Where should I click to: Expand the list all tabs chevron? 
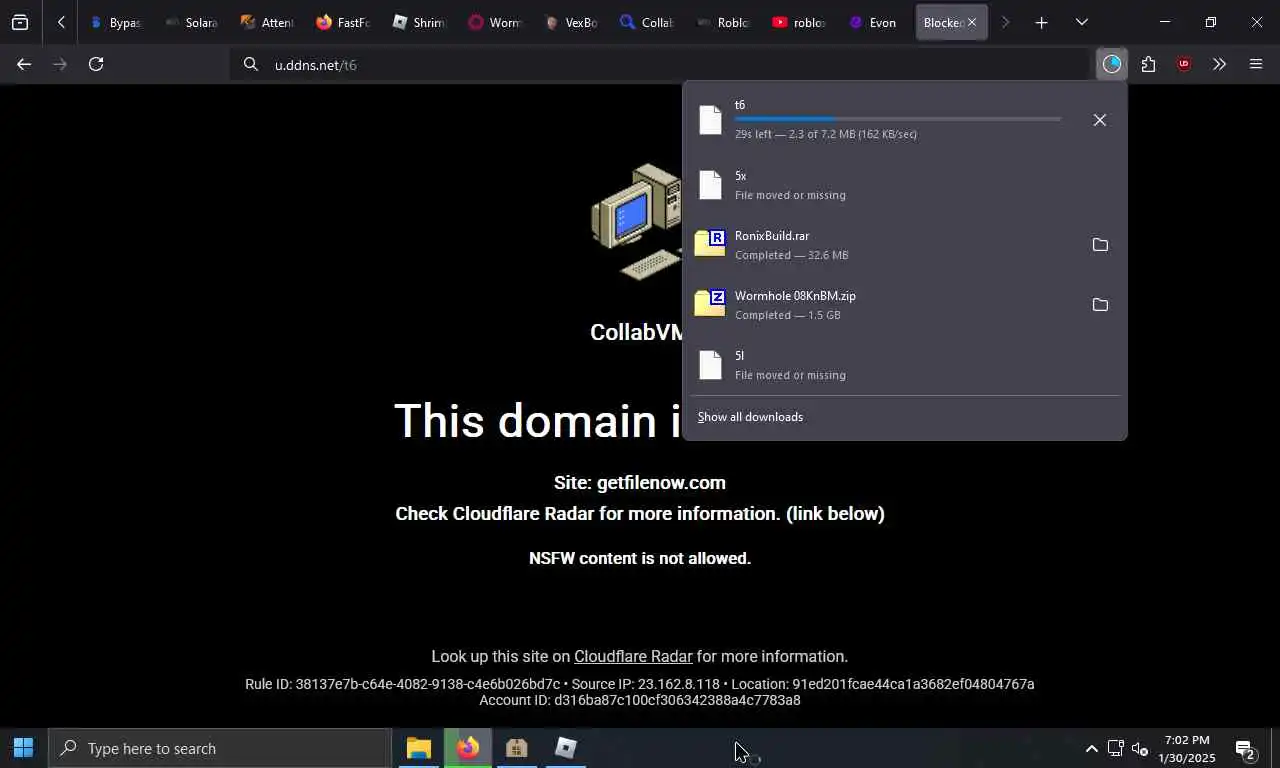point(1081,22)
